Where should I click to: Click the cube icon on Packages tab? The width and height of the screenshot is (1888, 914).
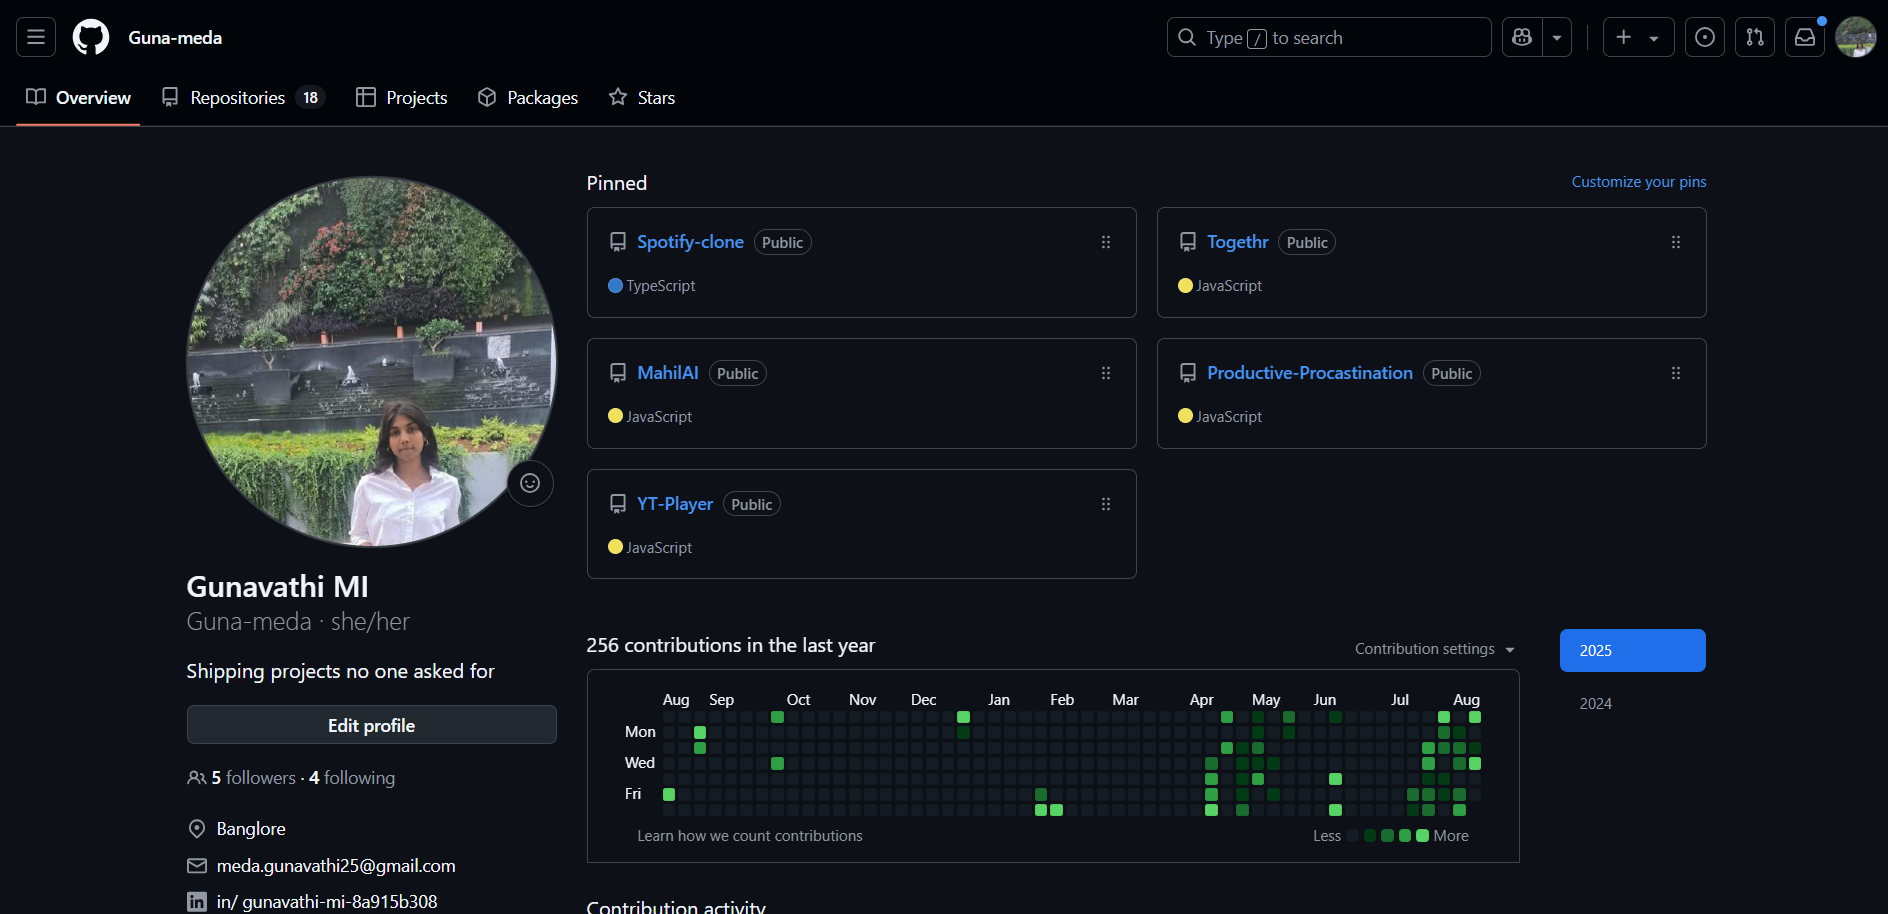click(x=487, y=97)
